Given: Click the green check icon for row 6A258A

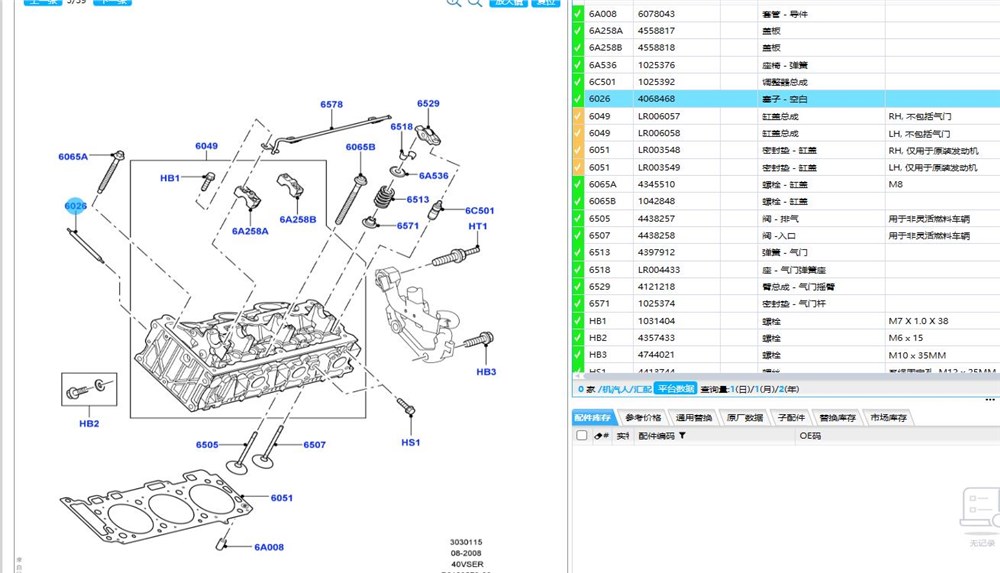Looking at the screenshot, I should tap(578, 31).
